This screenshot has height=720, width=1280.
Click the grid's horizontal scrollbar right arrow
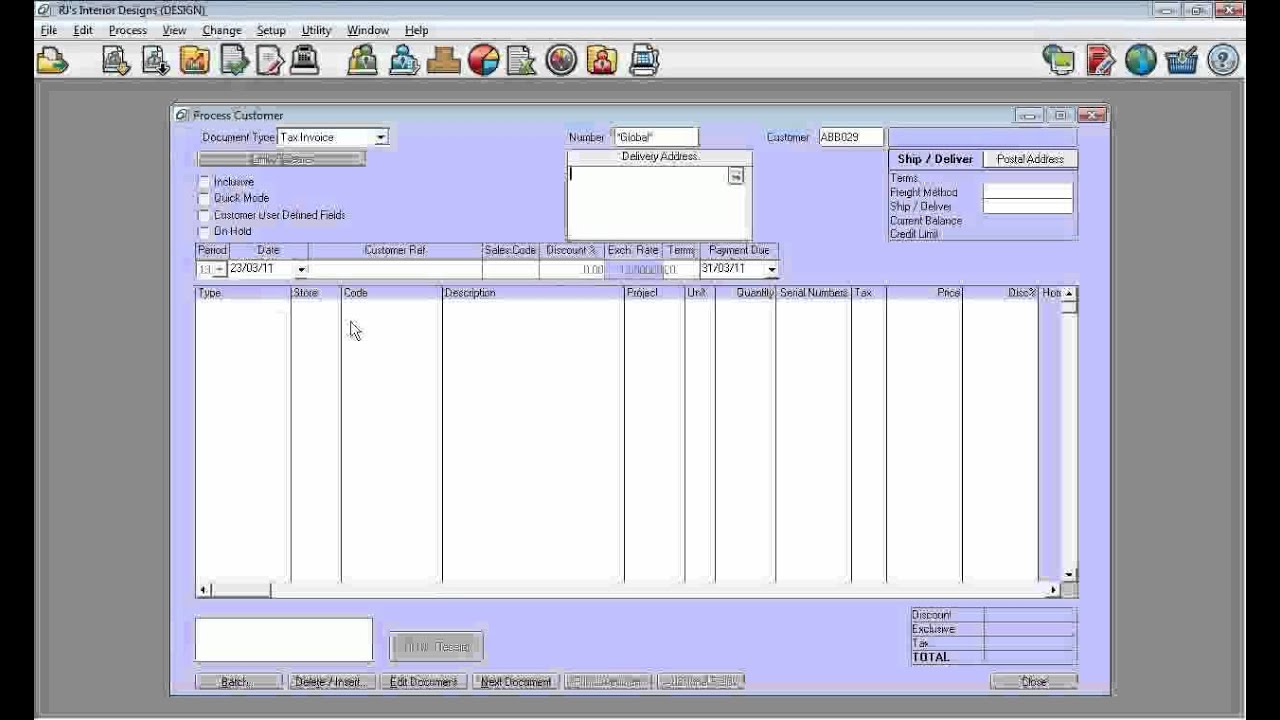[x=1053, y=590]
